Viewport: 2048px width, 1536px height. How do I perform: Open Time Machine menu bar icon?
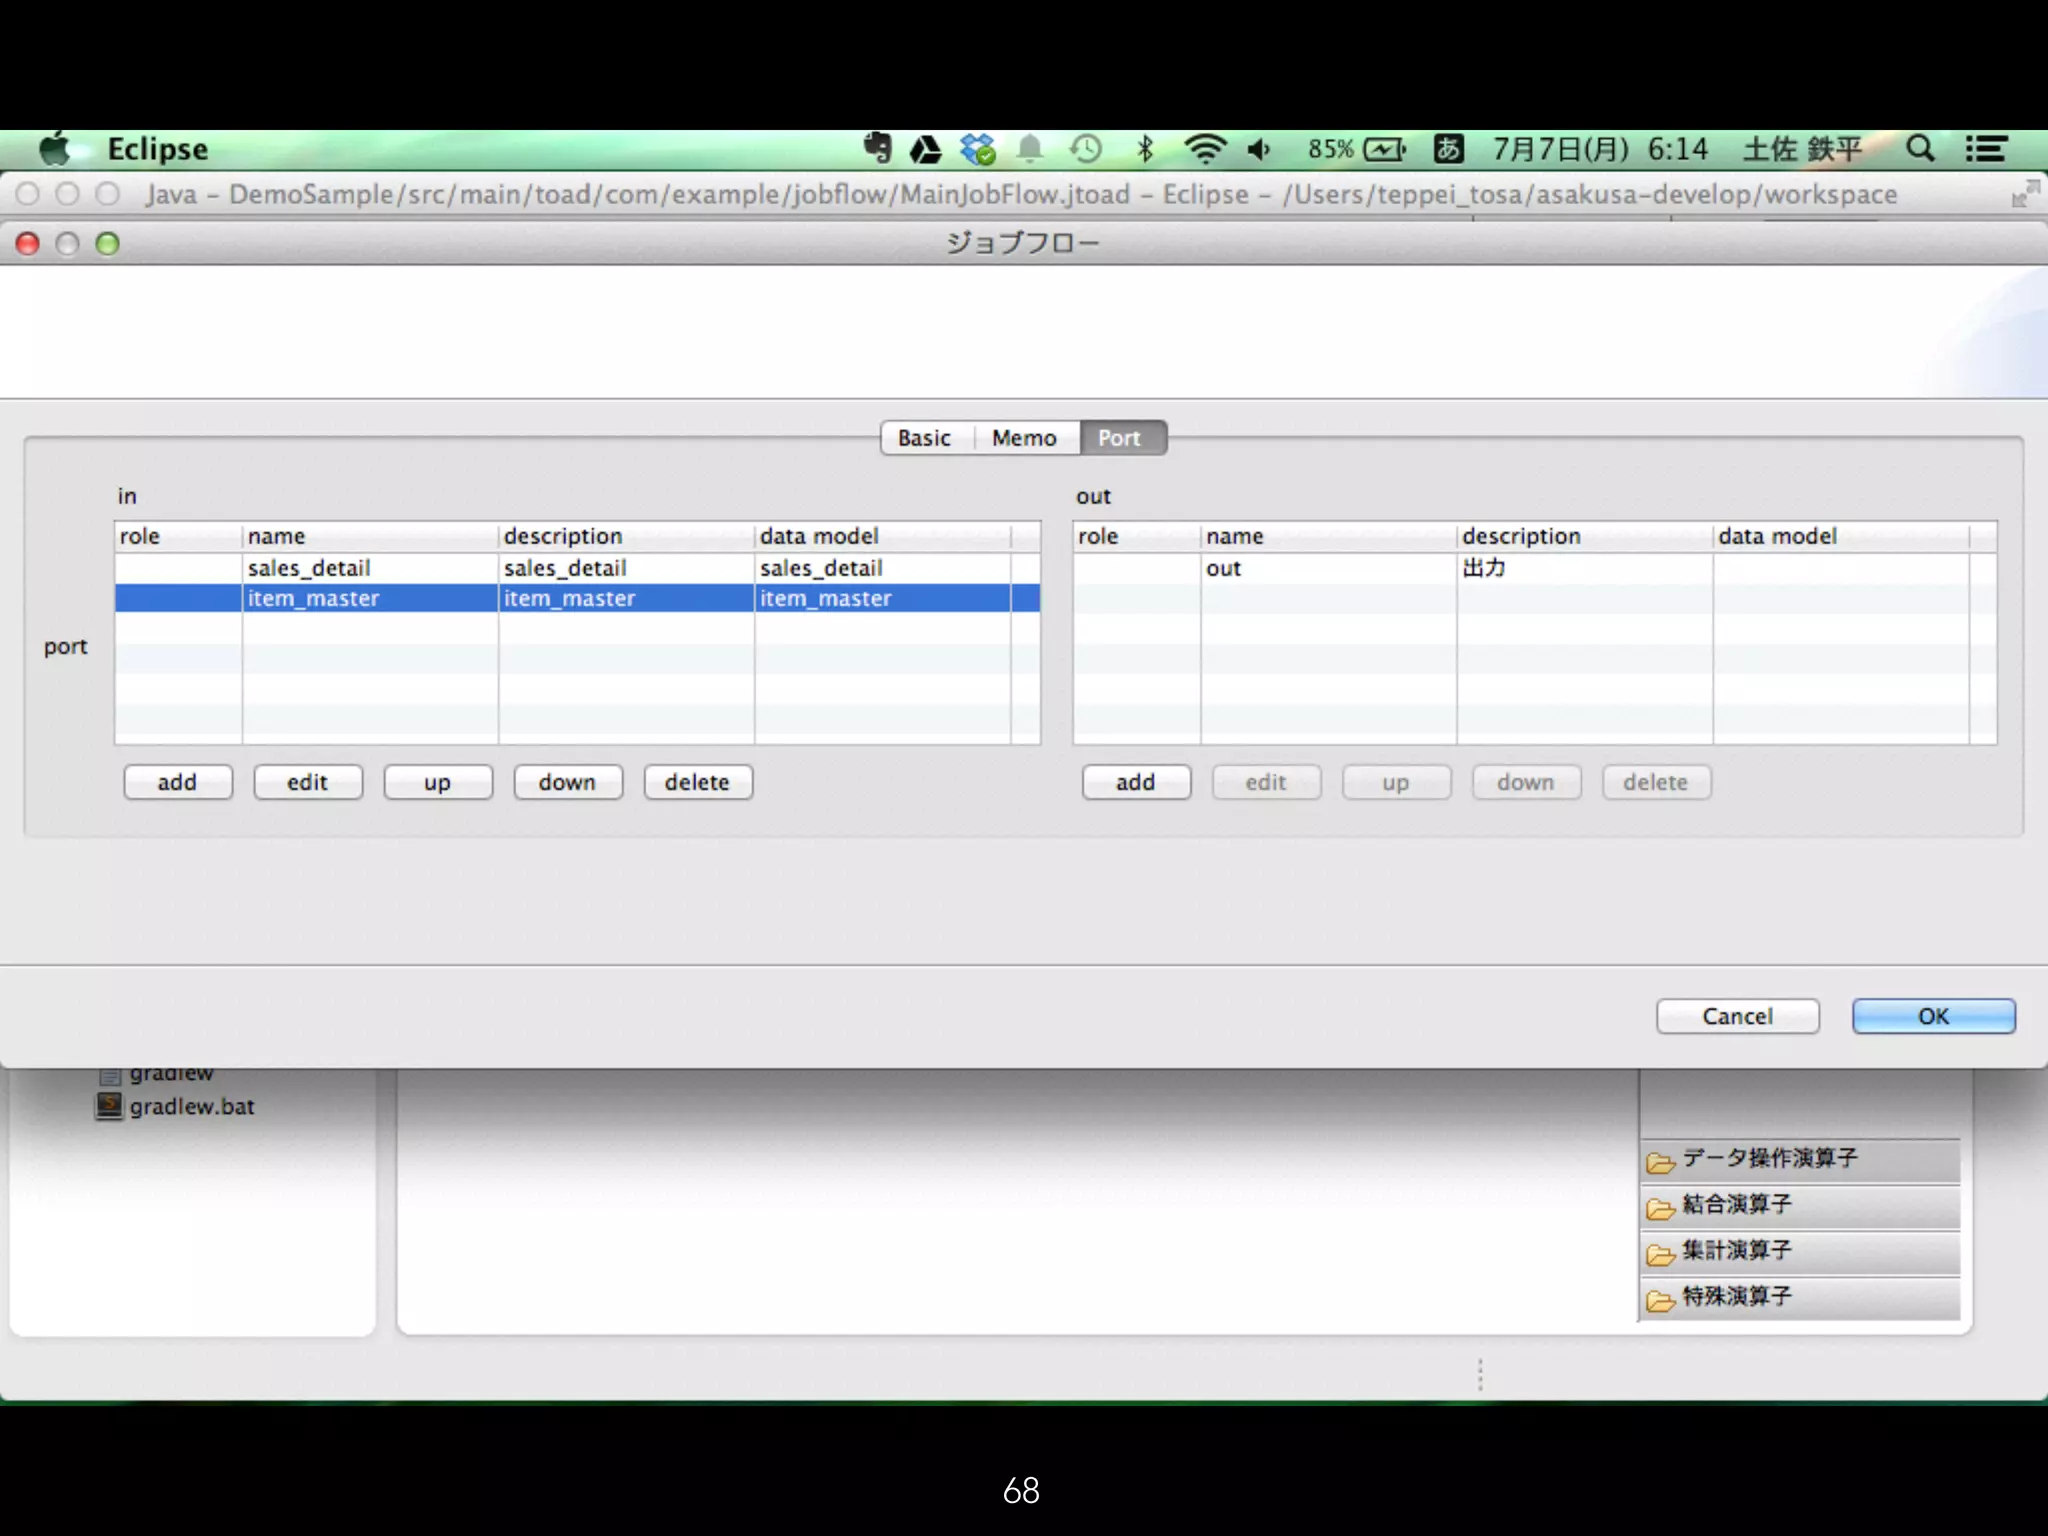point(1086,149)
